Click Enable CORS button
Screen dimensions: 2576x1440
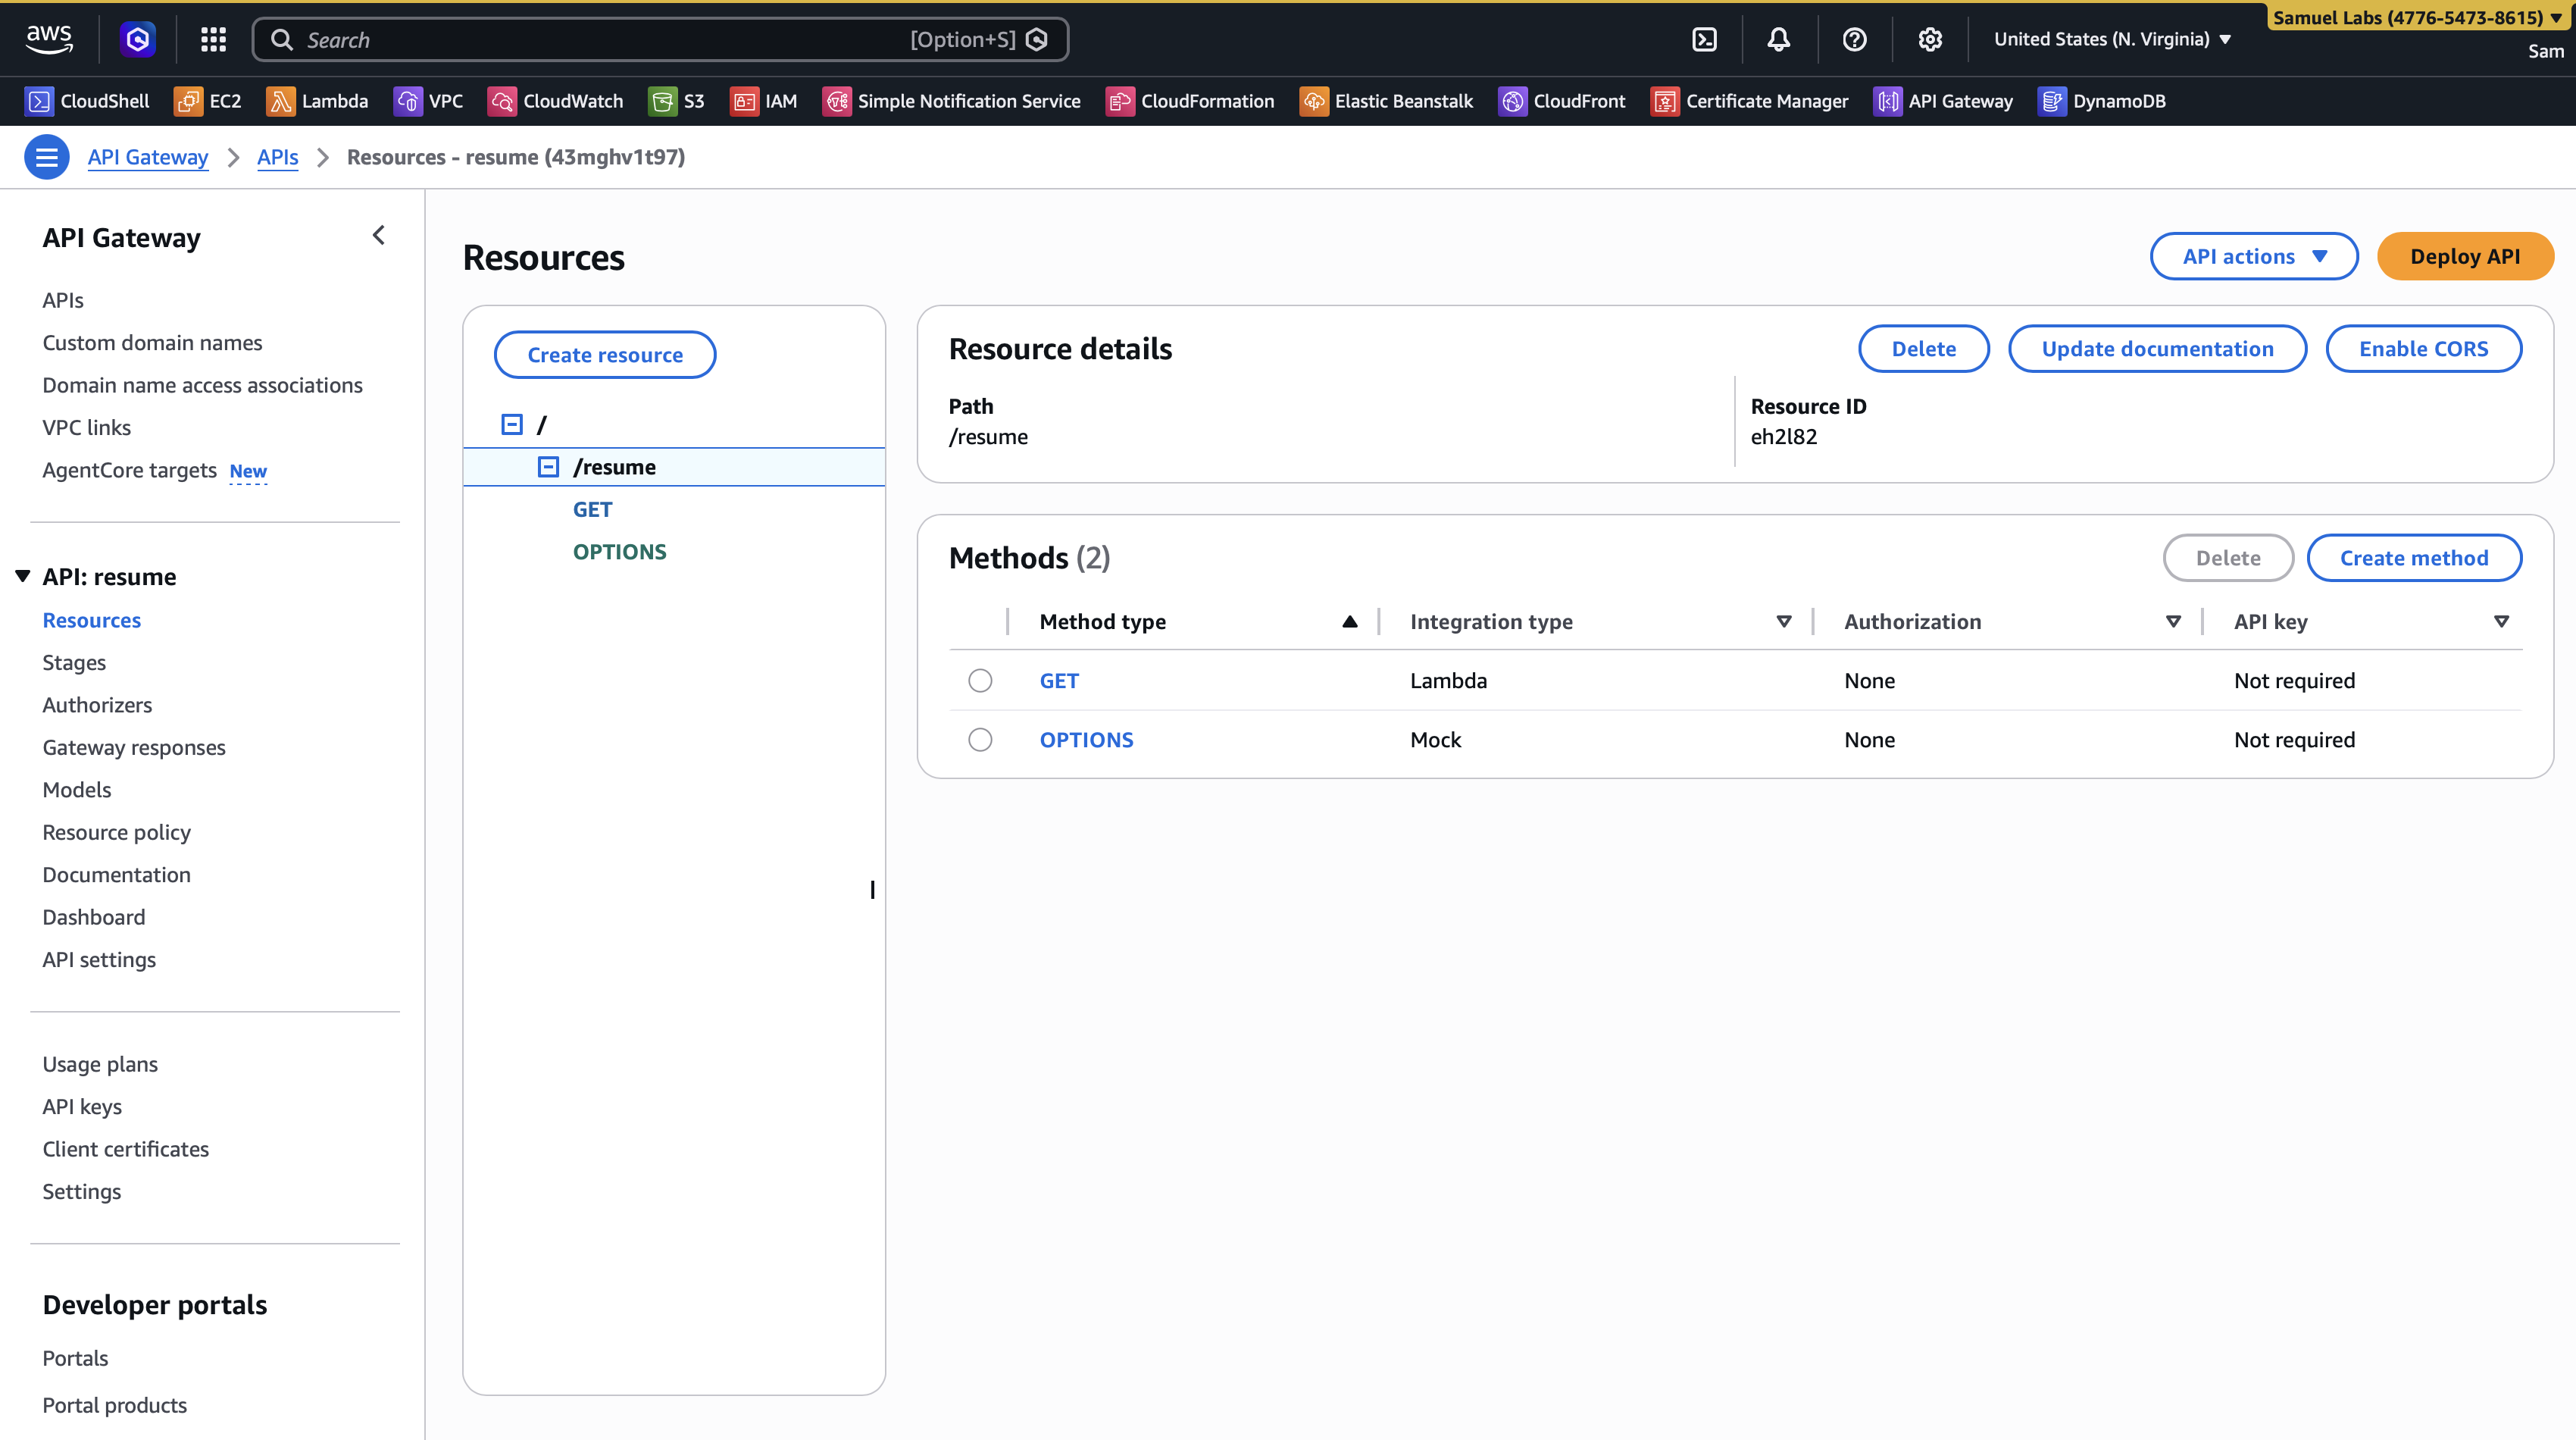tap(2422, 348)
